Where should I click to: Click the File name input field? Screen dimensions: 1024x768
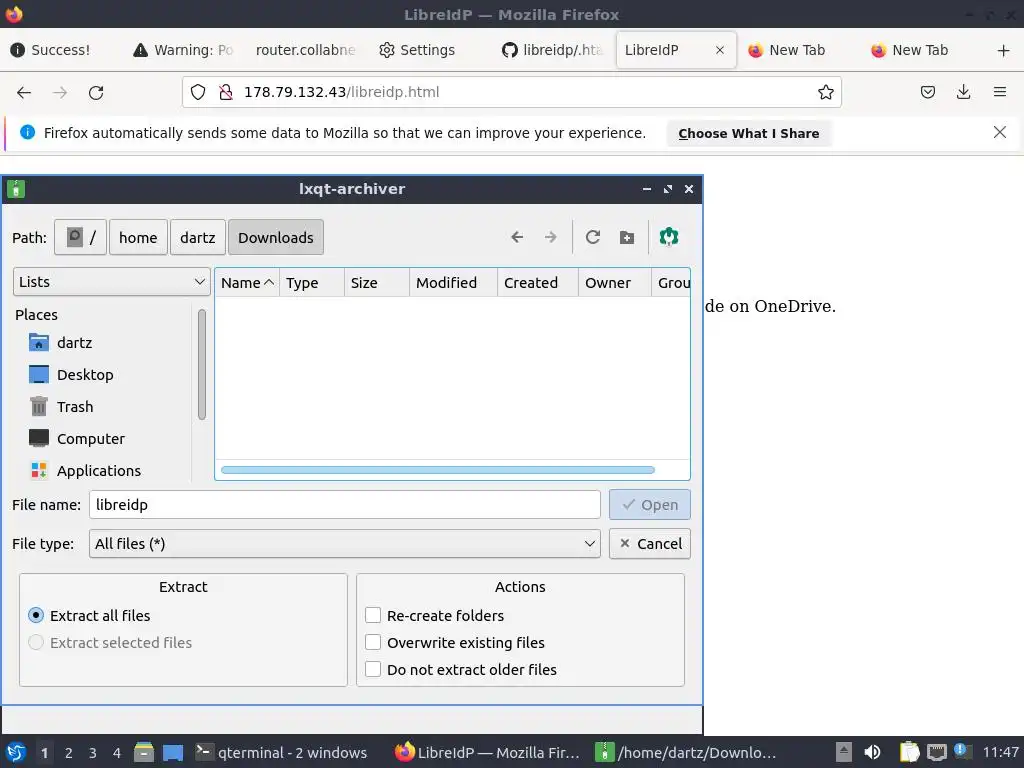pyautogui.click(x=345, y=505)
